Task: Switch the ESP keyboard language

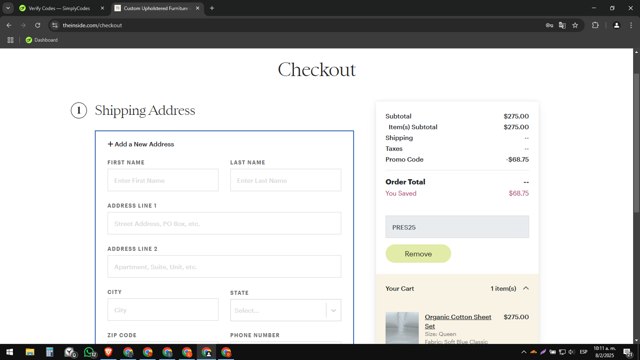Action: (x=584, y=352)
